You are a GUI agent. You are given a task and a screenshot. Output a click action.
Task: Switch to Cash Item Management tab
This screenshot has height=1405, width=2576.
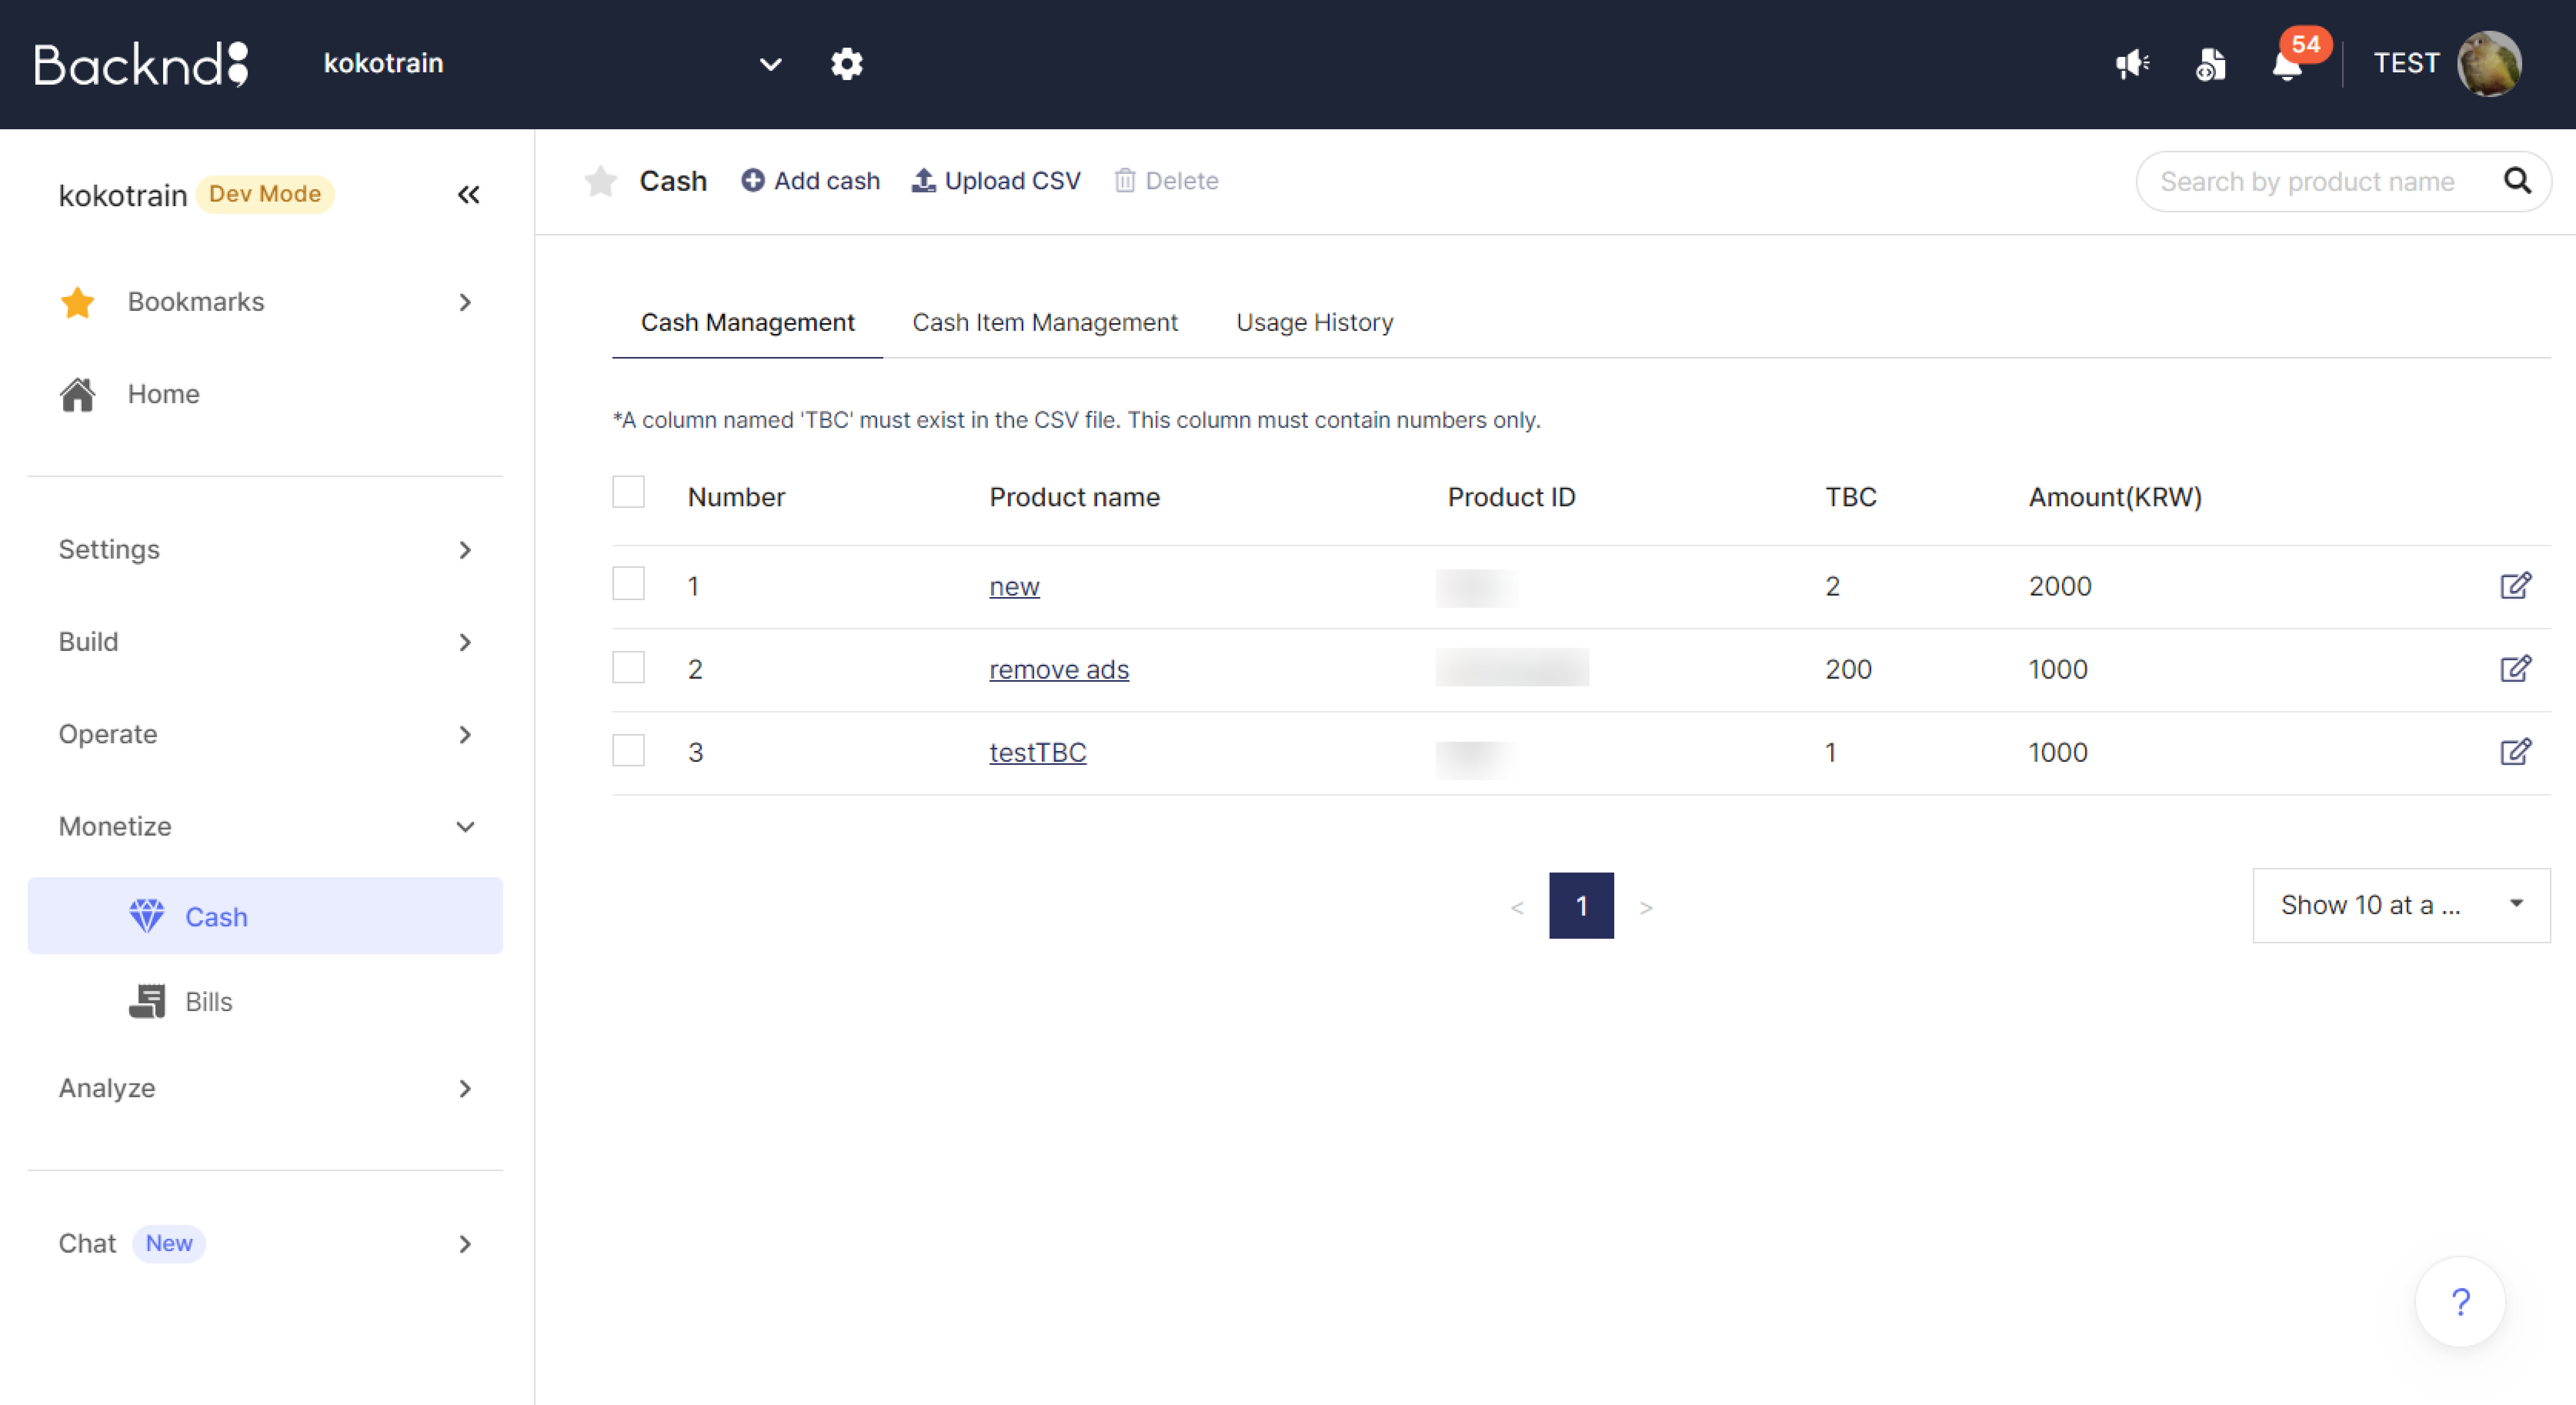point(1045,323)
